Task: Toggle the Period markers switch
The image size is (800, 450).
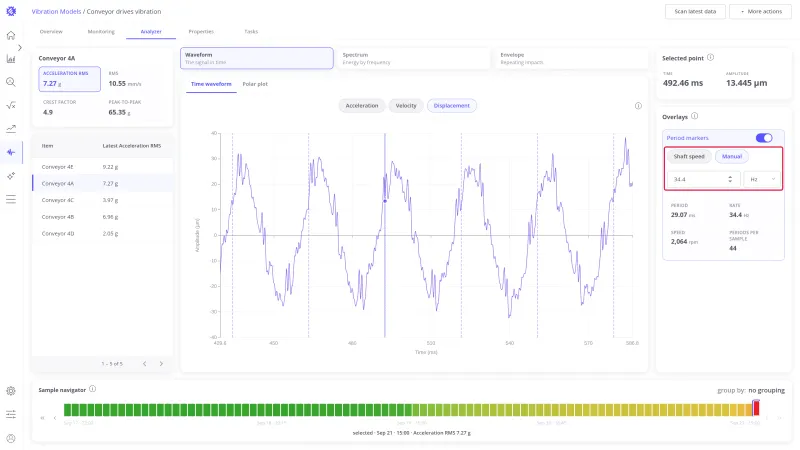Action: [x=764, y=138]
